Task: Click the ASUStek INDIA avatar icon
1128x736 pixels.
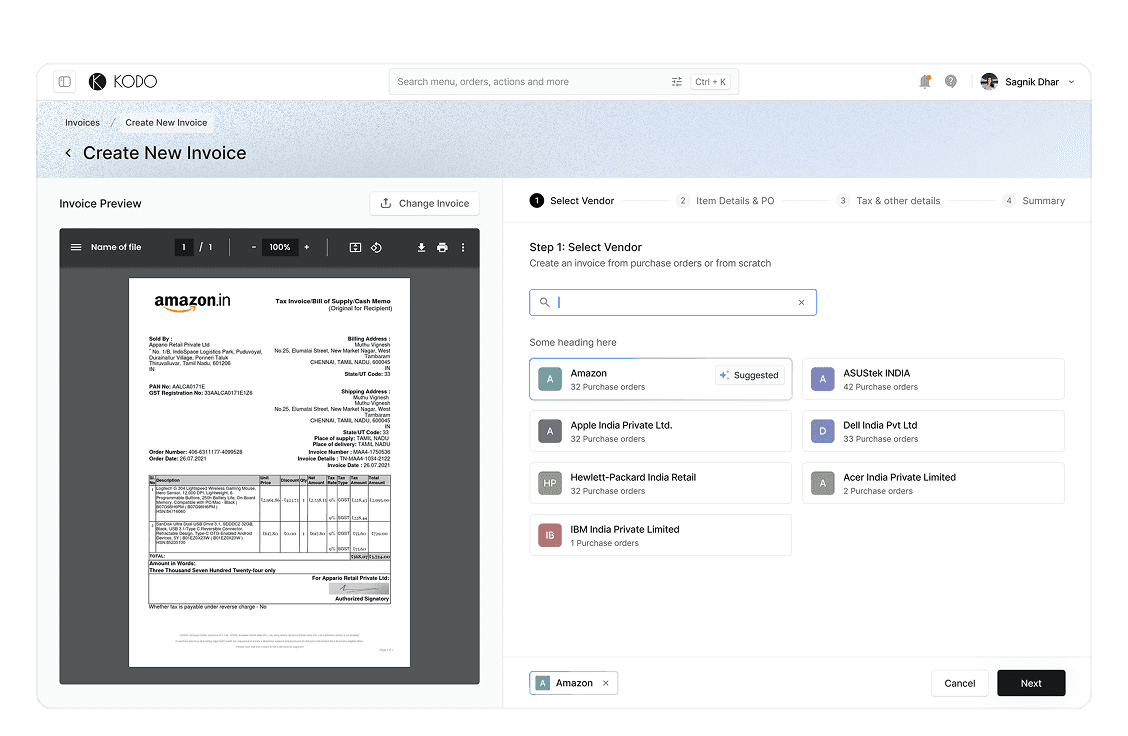Action: (823, 379)
